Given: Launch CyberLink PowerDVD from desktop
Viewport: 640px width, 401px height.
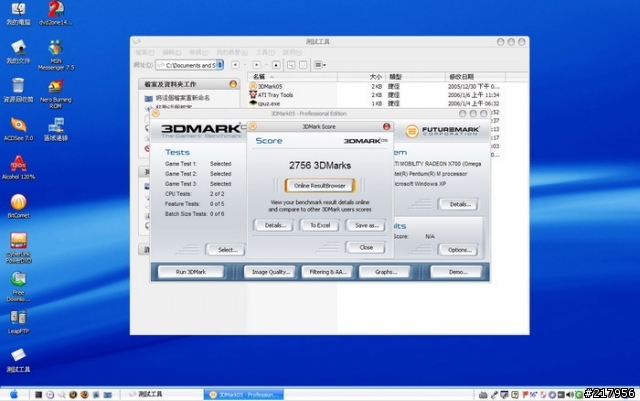Looking at the screenshot, I should click(x=18, y=247).
